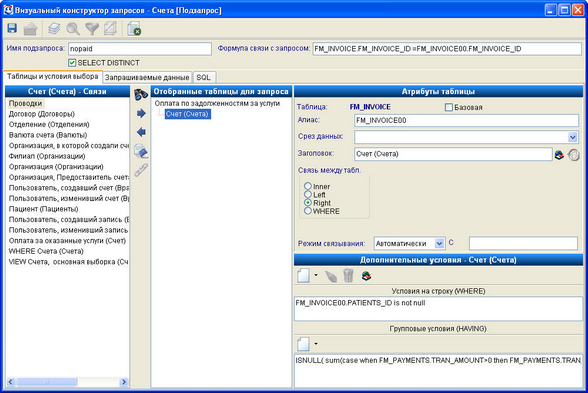This screenshot has height=393, width=588.
Task: Select Оплата за оказанные услуги (Счет) item
Action: click(67, 240)
